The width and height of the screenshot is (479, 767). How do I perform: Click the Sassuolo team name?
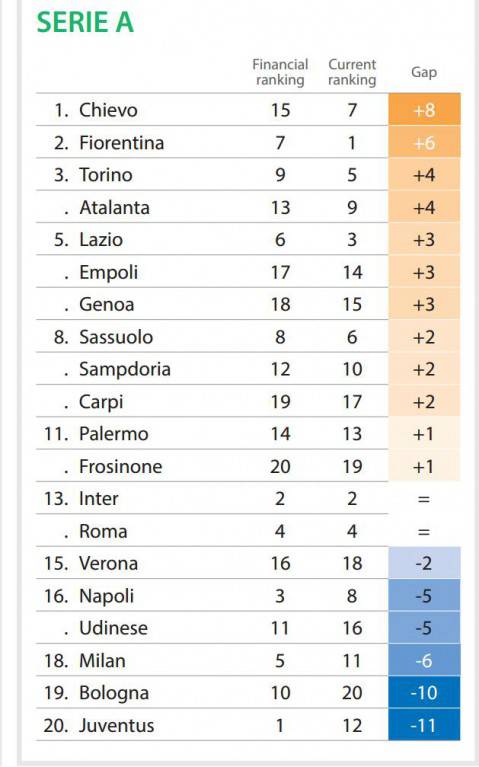[116, 337]
